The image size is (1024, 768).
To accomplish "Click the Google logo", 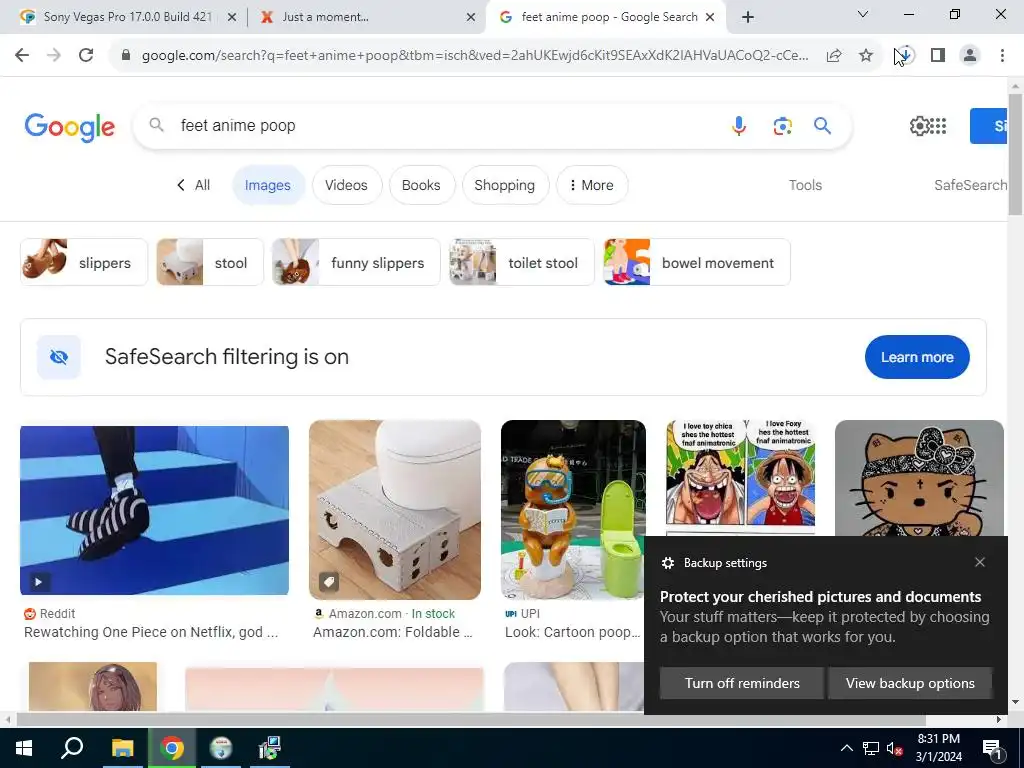I will pos(69,127).
